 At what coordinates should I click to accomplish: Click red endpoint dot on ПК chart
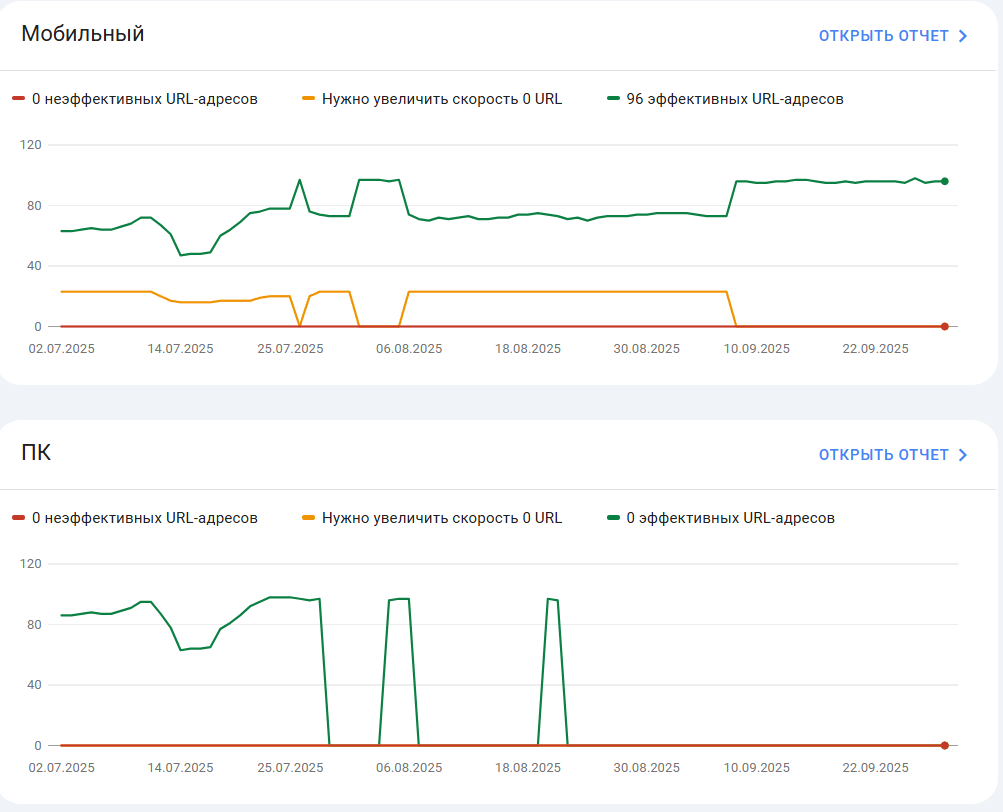pos(945,745)
